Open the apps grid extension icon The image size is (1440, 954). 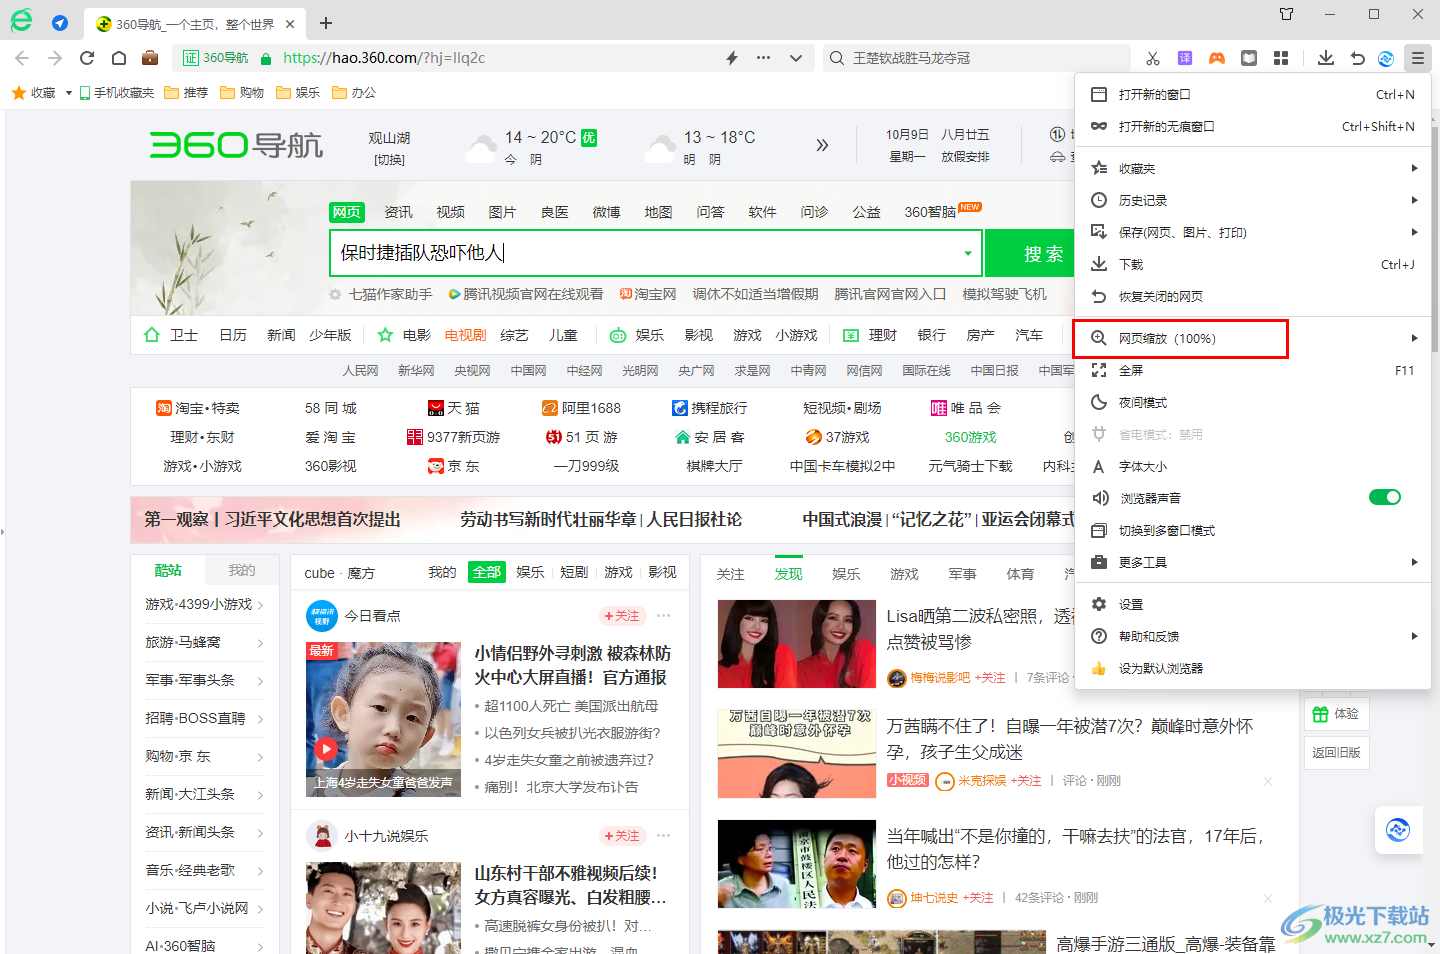[1281, 58]
